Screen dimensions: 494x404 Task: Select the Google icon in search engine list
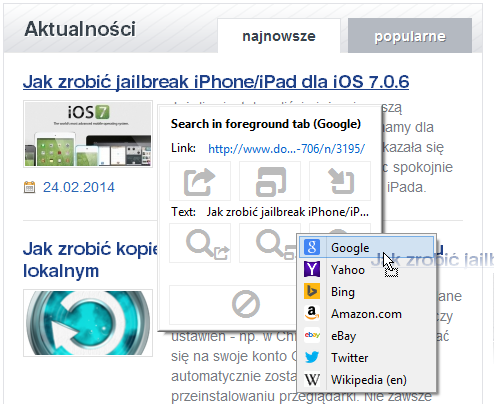tap(312, 247)
